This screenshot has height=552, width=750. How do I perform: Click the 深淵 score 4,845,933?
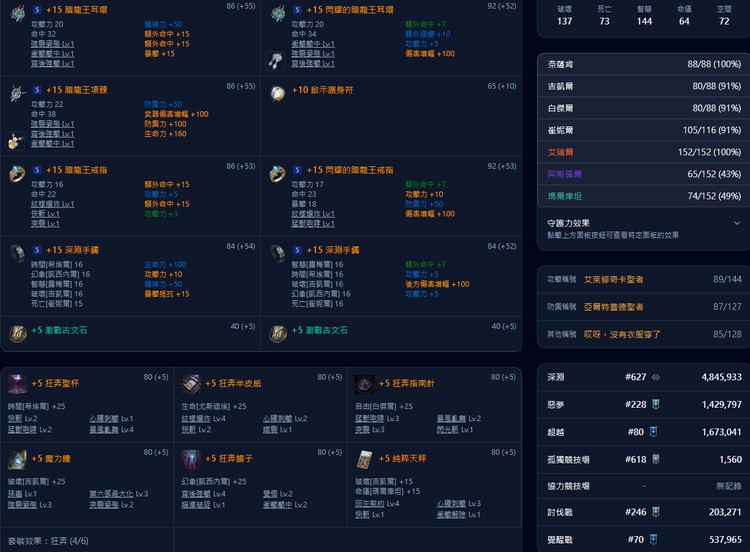721,377
